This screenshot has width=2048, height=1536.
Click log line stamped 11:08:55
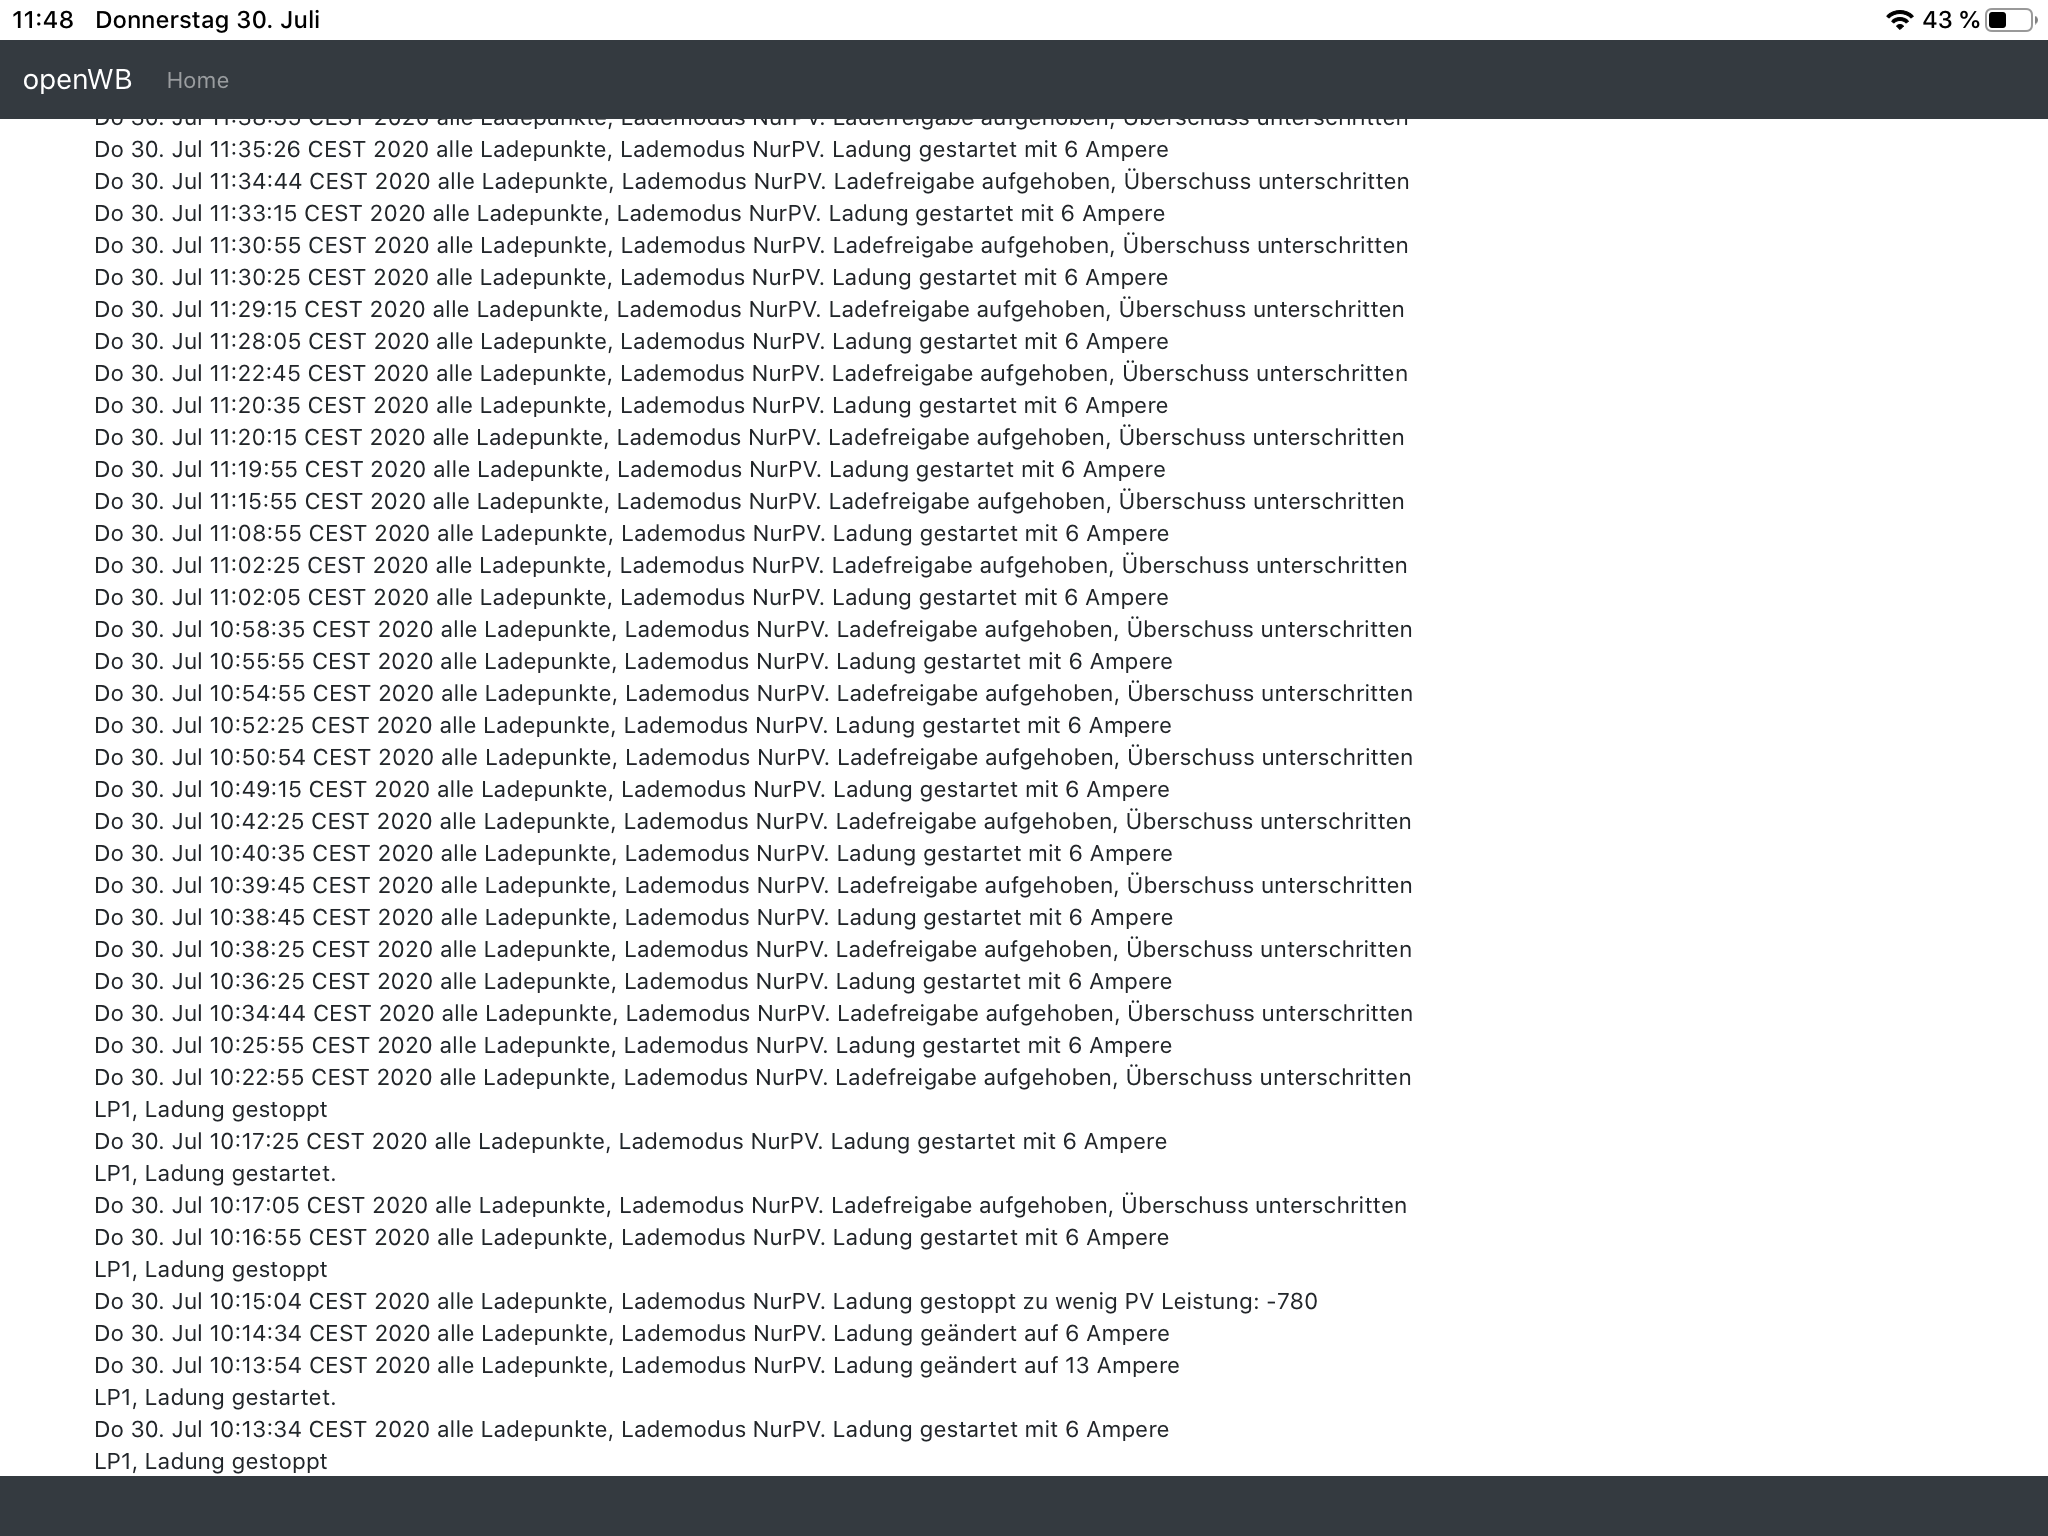631,533
